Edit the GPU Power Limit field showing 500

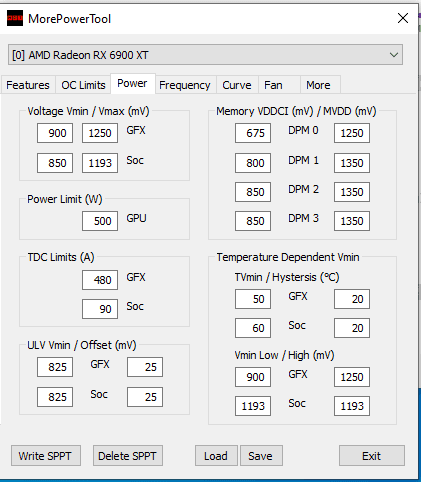pos(100,221)
